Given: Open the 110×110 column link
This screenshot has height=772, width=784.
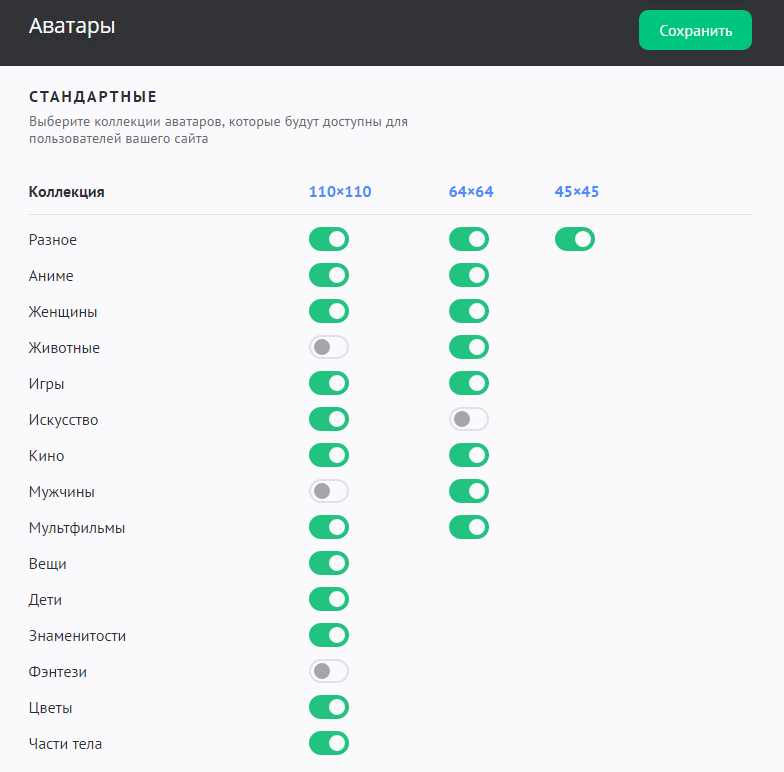Looking at the screenshot, I should click(x=339, y=192).
